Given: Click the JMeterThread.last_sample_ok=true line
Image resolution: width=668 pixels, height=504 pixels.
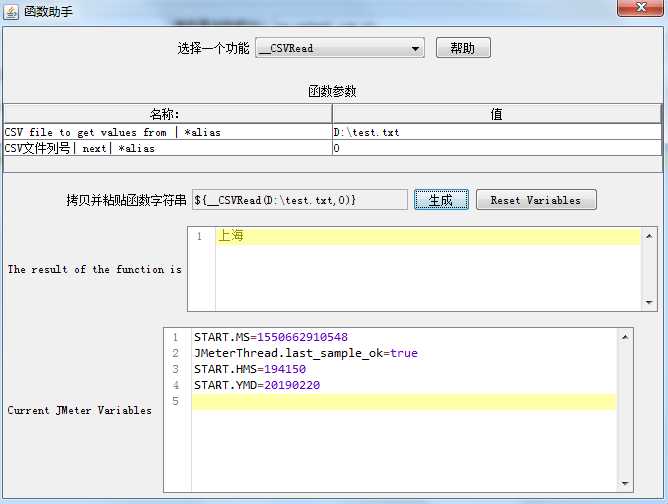Looking at the screenshot, I should point(306,353).
